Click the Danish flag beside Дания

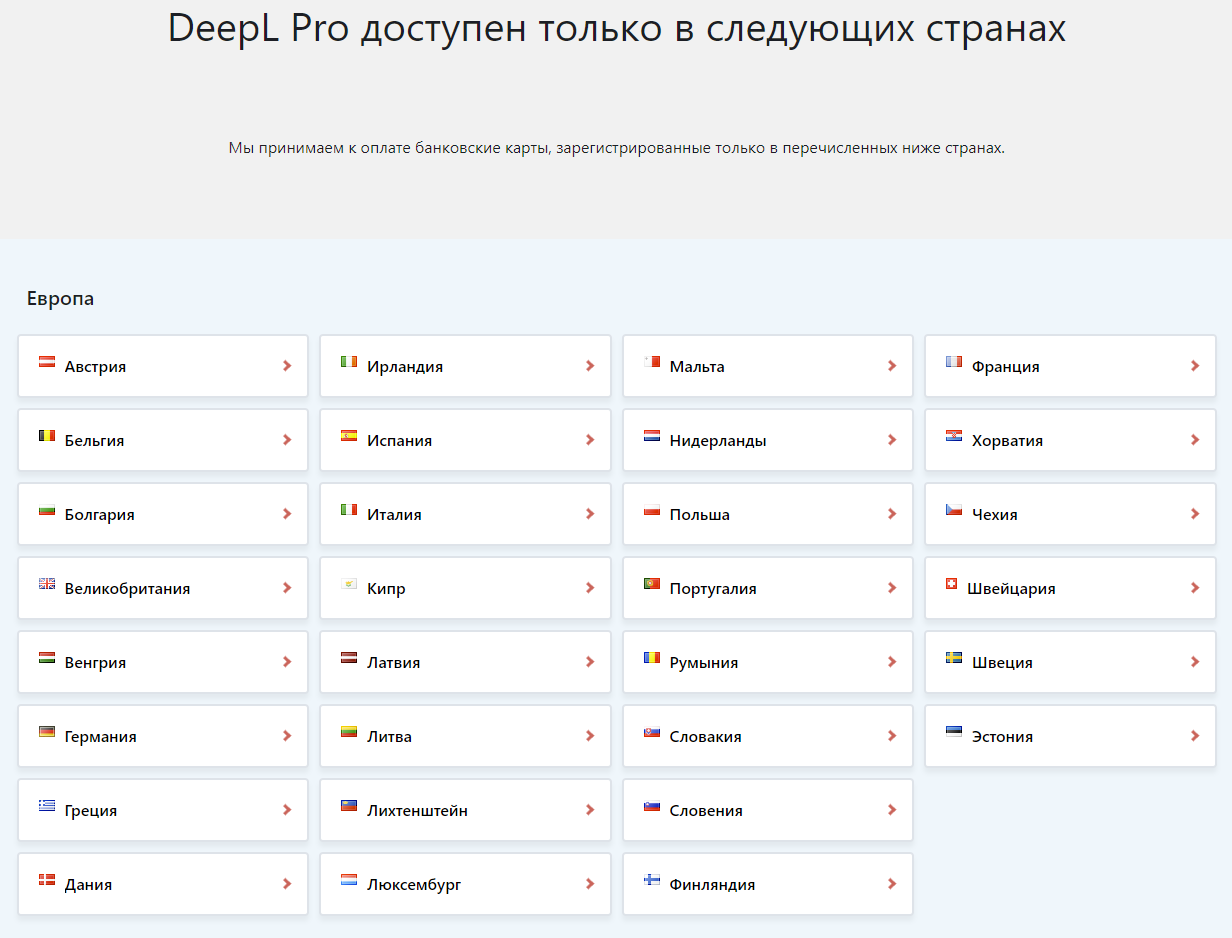(x=47, y=880)
